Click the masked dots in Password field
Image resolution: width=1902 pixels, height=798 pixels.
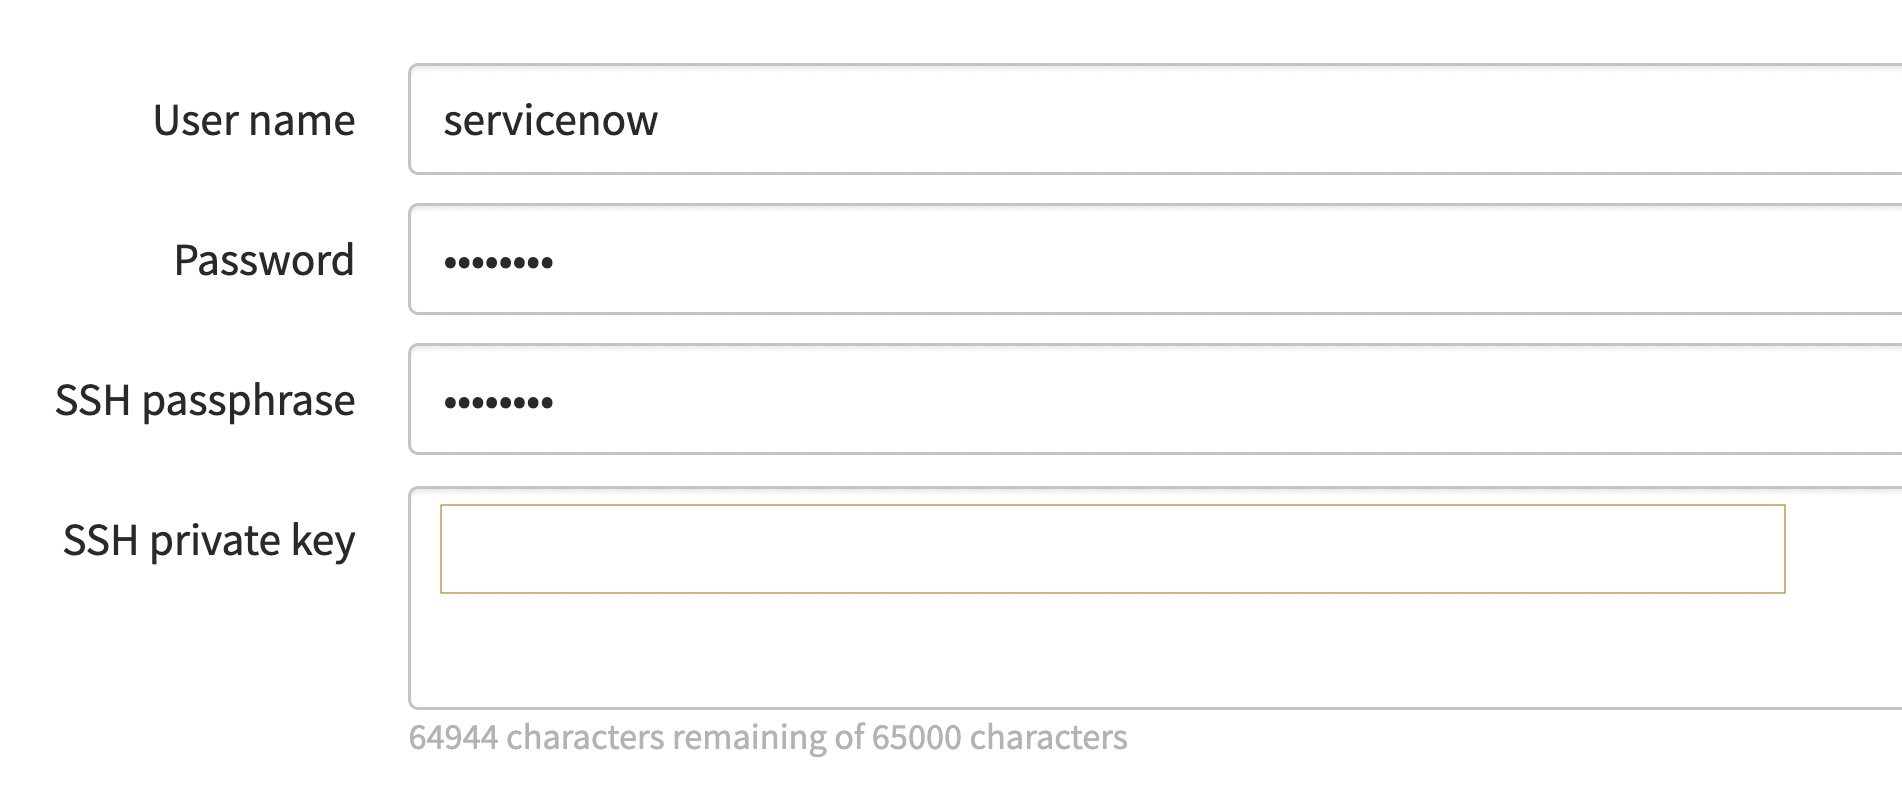click(x=498, y=263)
